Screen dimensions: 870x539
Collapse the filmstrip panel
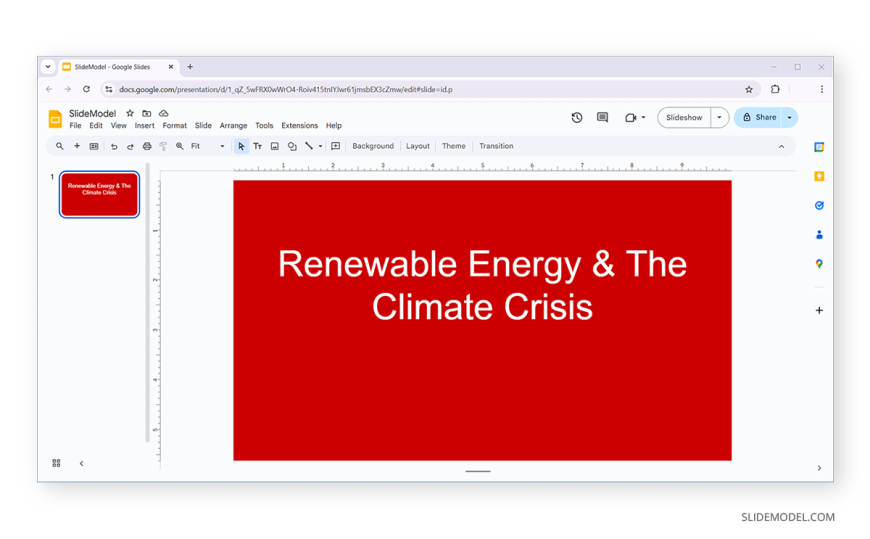point(81,464)
